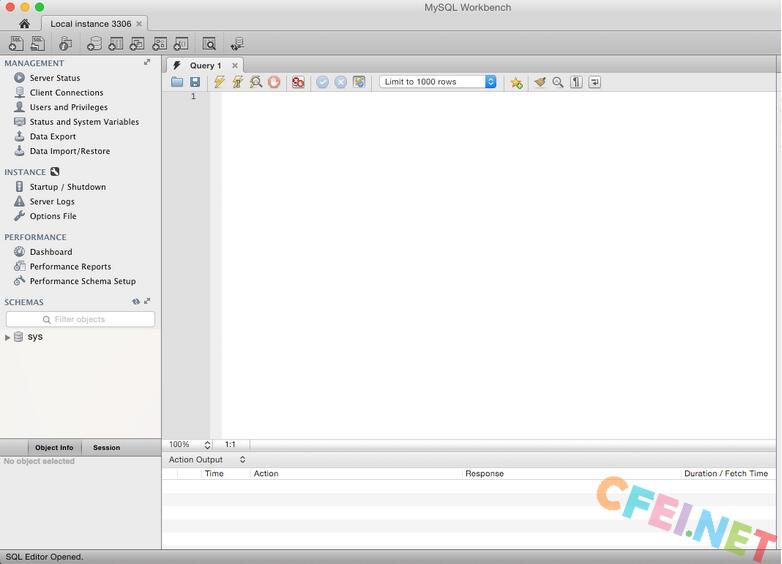Click the Duration / Fetch Time header

point(726,473)
